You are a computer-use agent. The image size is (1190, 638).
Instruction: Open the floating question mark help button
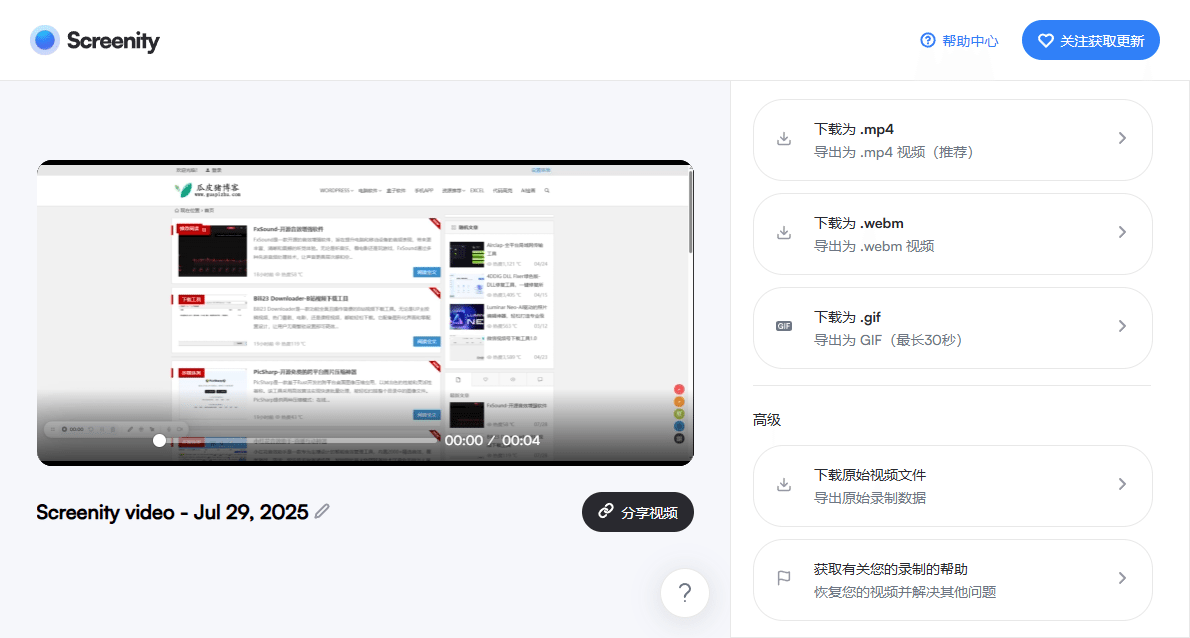(685, 592)
